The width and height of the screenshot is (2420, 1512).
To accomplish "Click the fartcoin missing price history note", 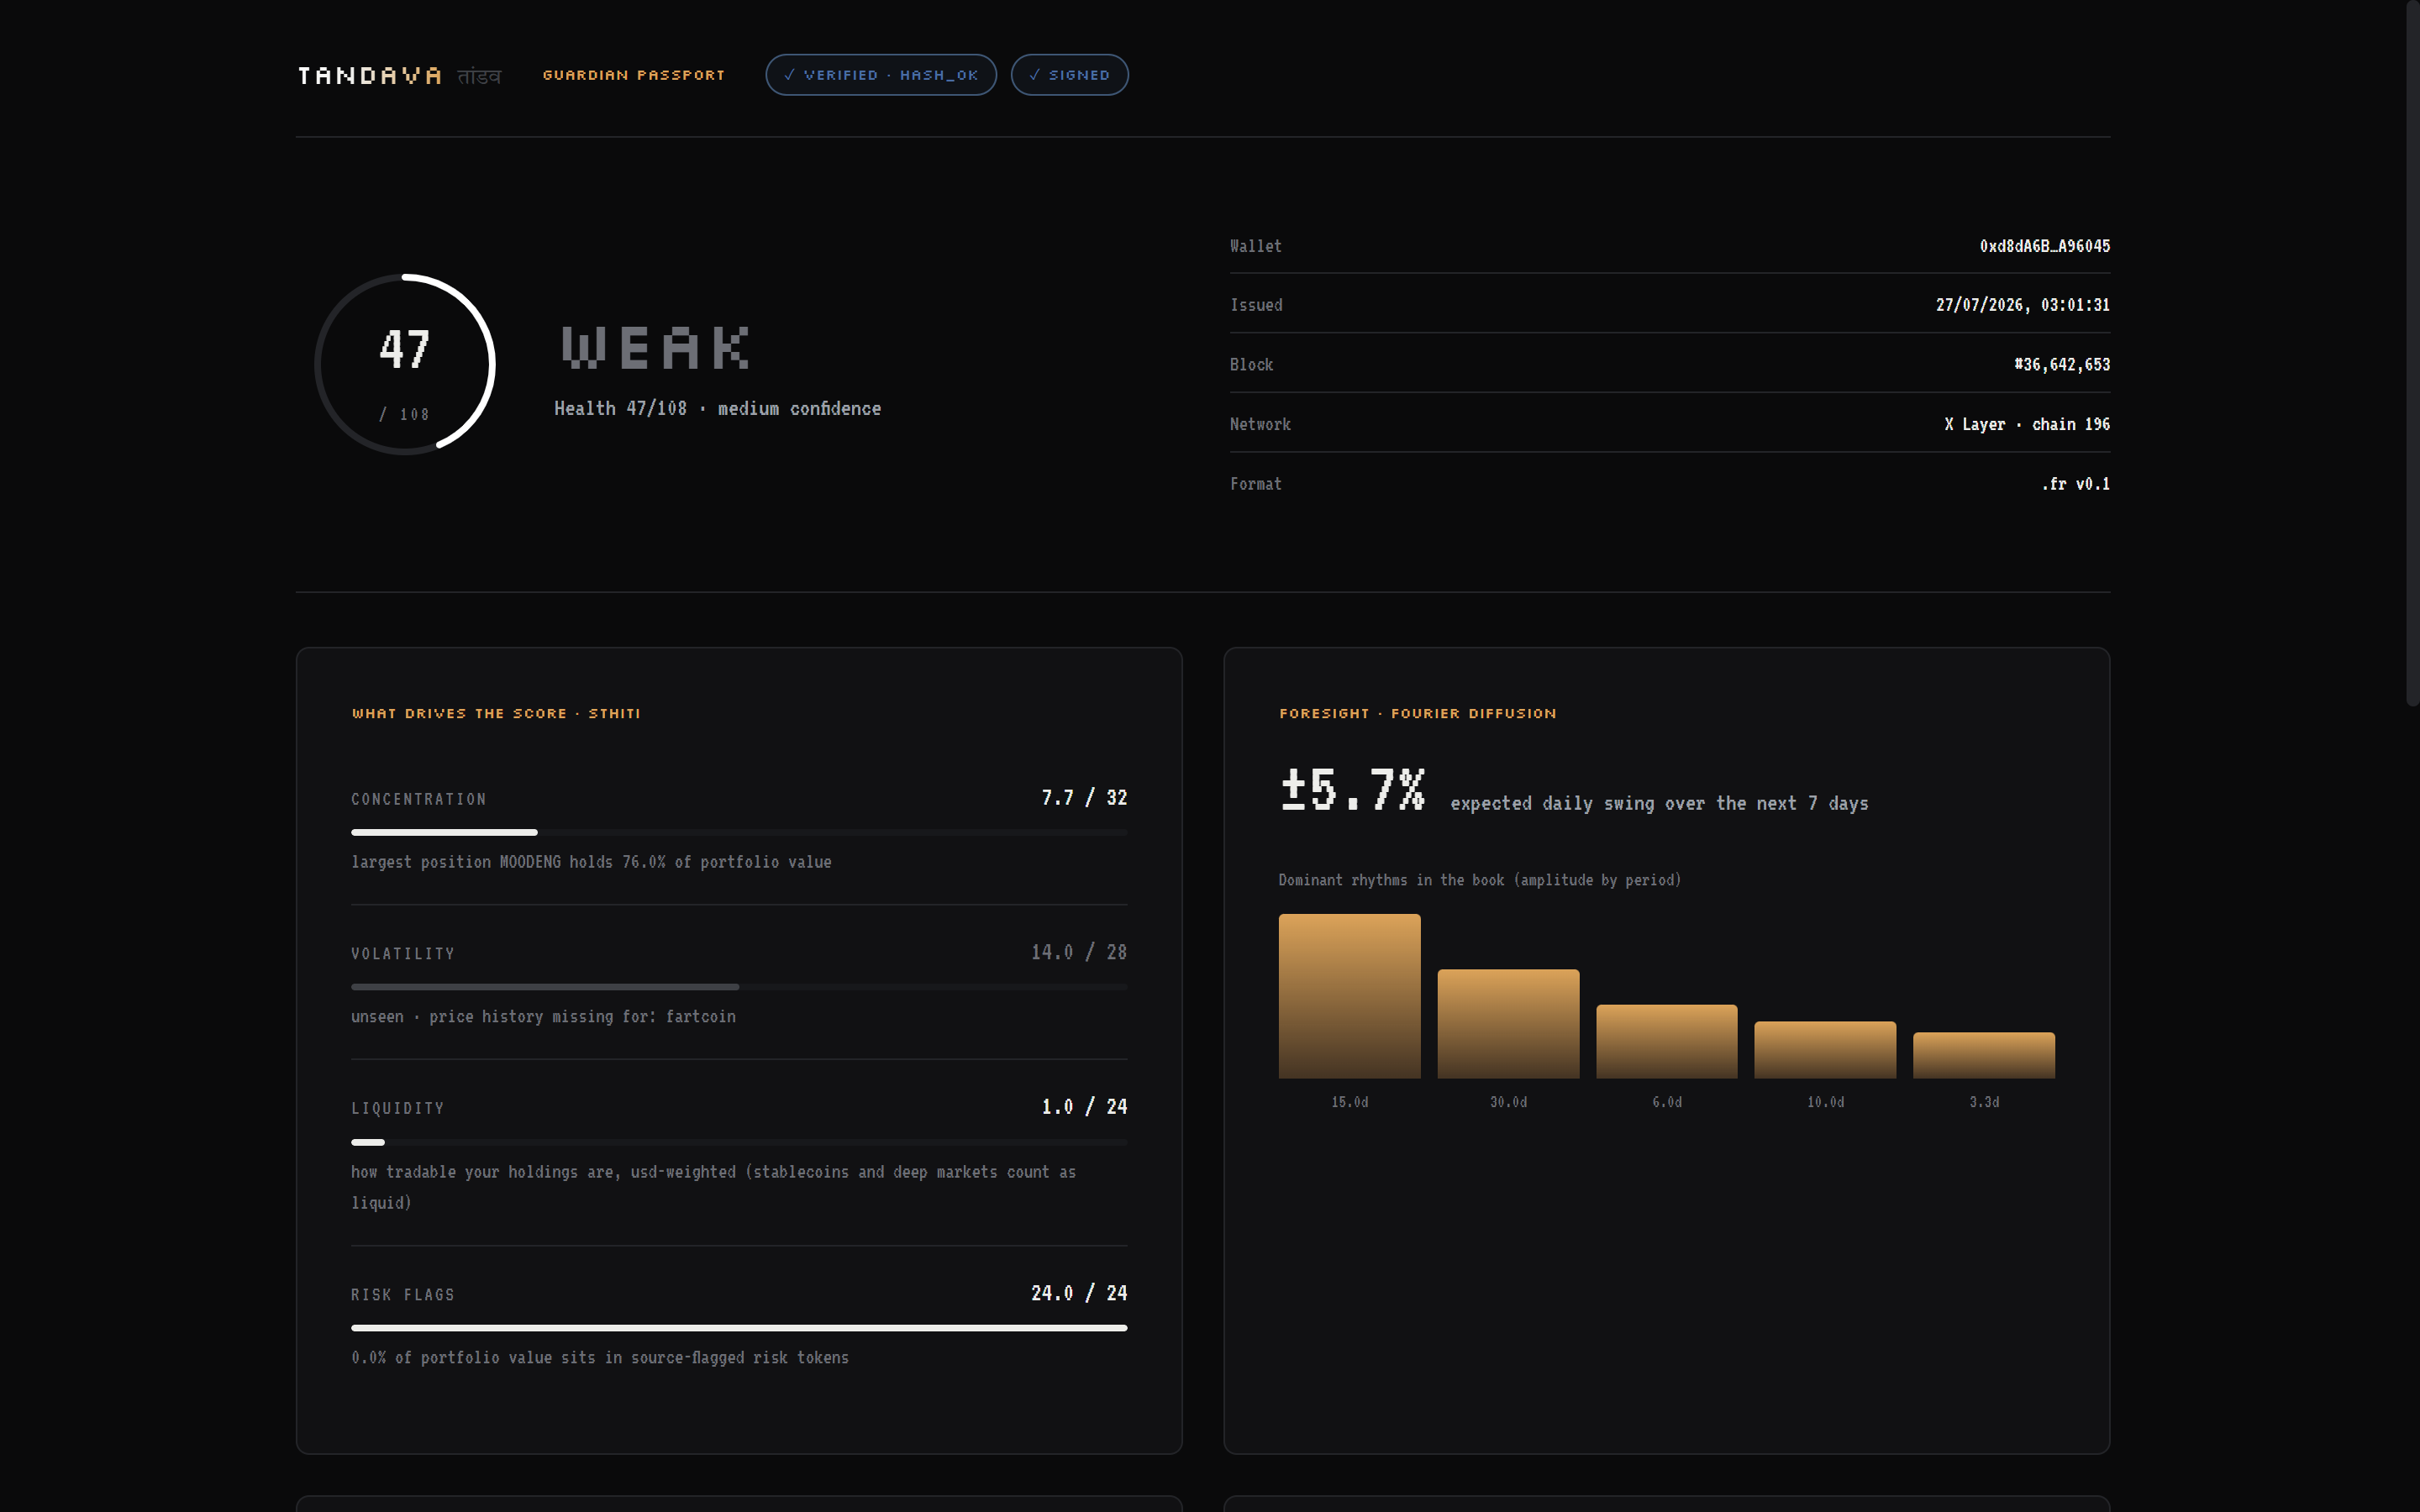I will [543, 1017].
